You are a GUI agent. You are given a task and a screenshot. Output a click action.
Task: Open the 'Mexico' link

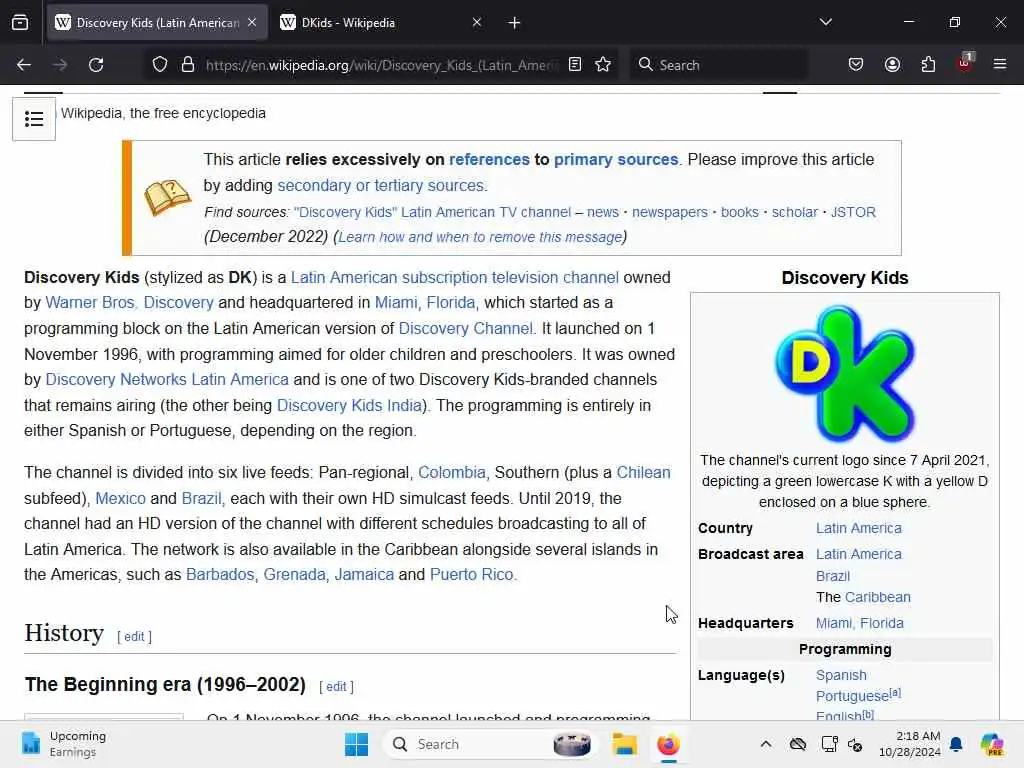click(120, 498)
